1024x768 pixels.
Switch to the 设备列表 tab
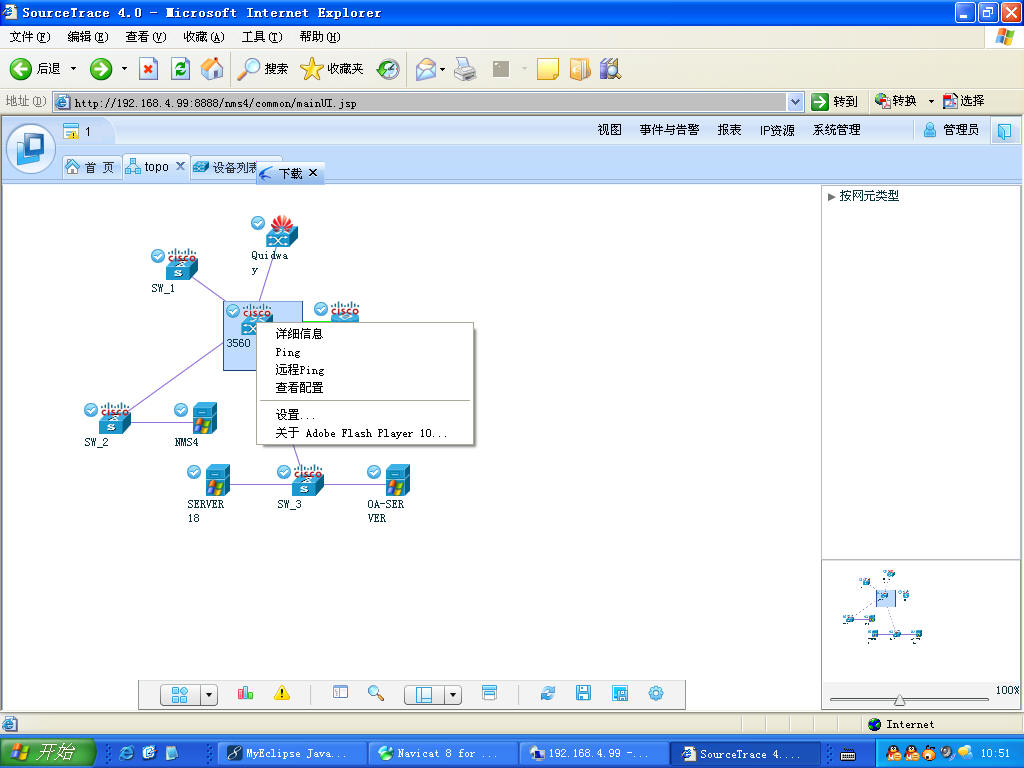225,167
